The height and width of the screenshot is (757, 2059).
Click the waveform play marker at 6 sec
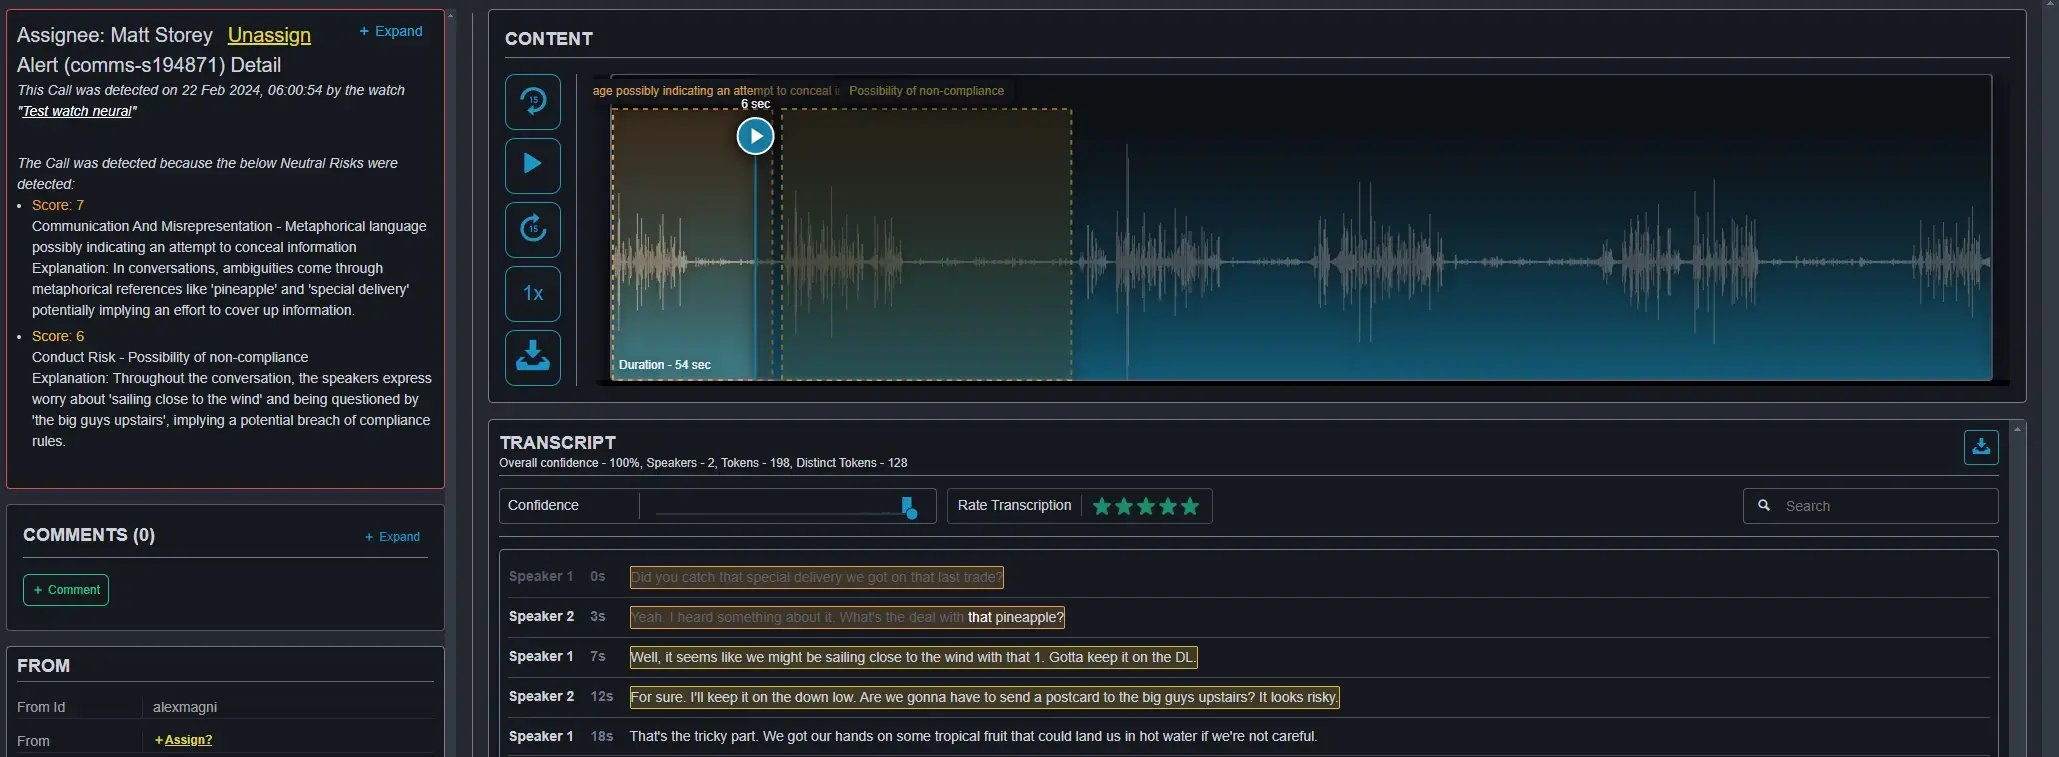pos(755,136)
